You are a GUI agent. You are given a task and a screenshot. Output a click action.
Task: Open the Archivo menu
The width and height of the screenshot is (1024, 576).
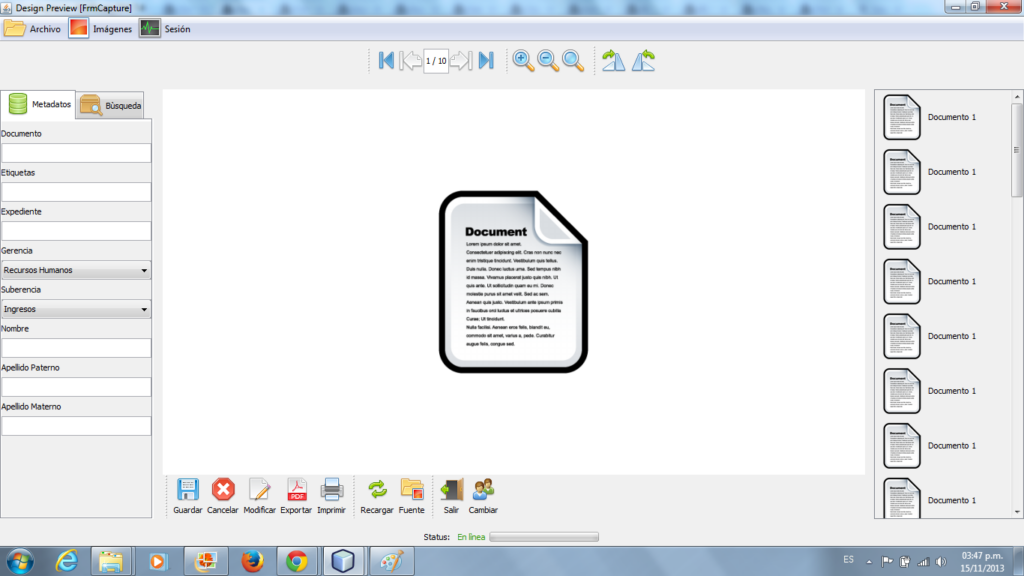32,29
